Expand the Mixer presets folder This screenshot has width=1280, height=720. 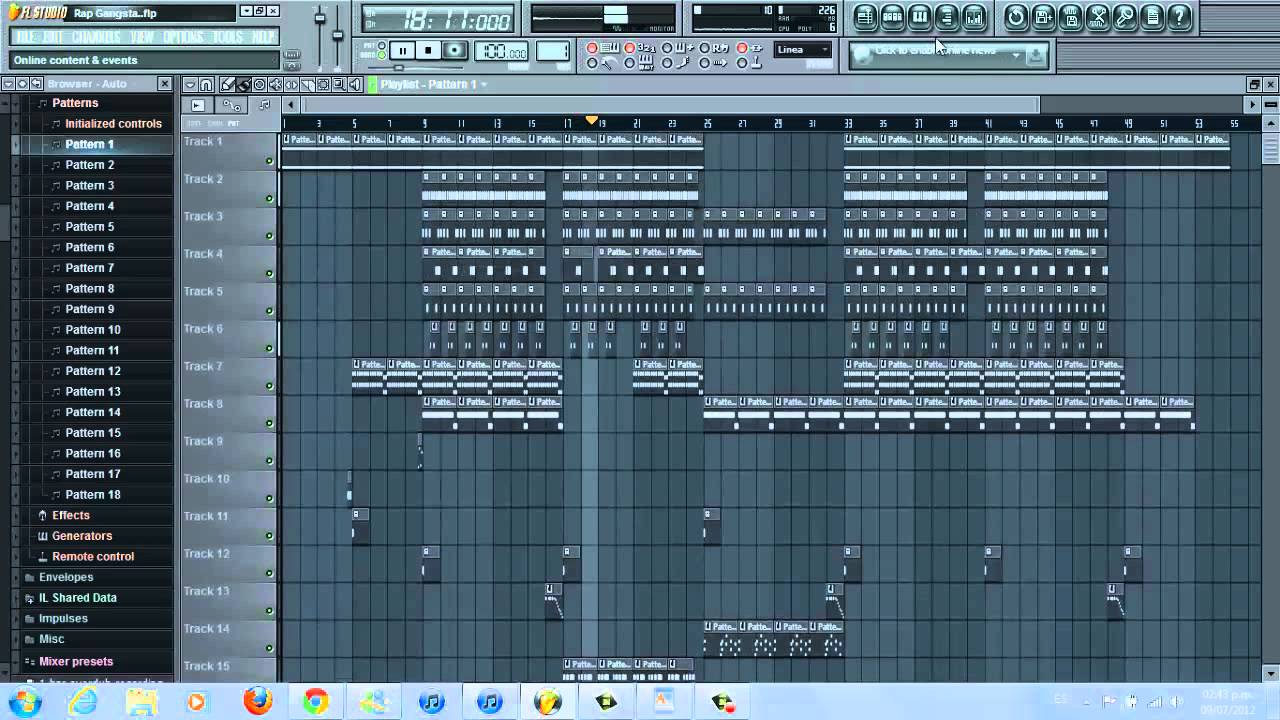(x=76, y=661)
